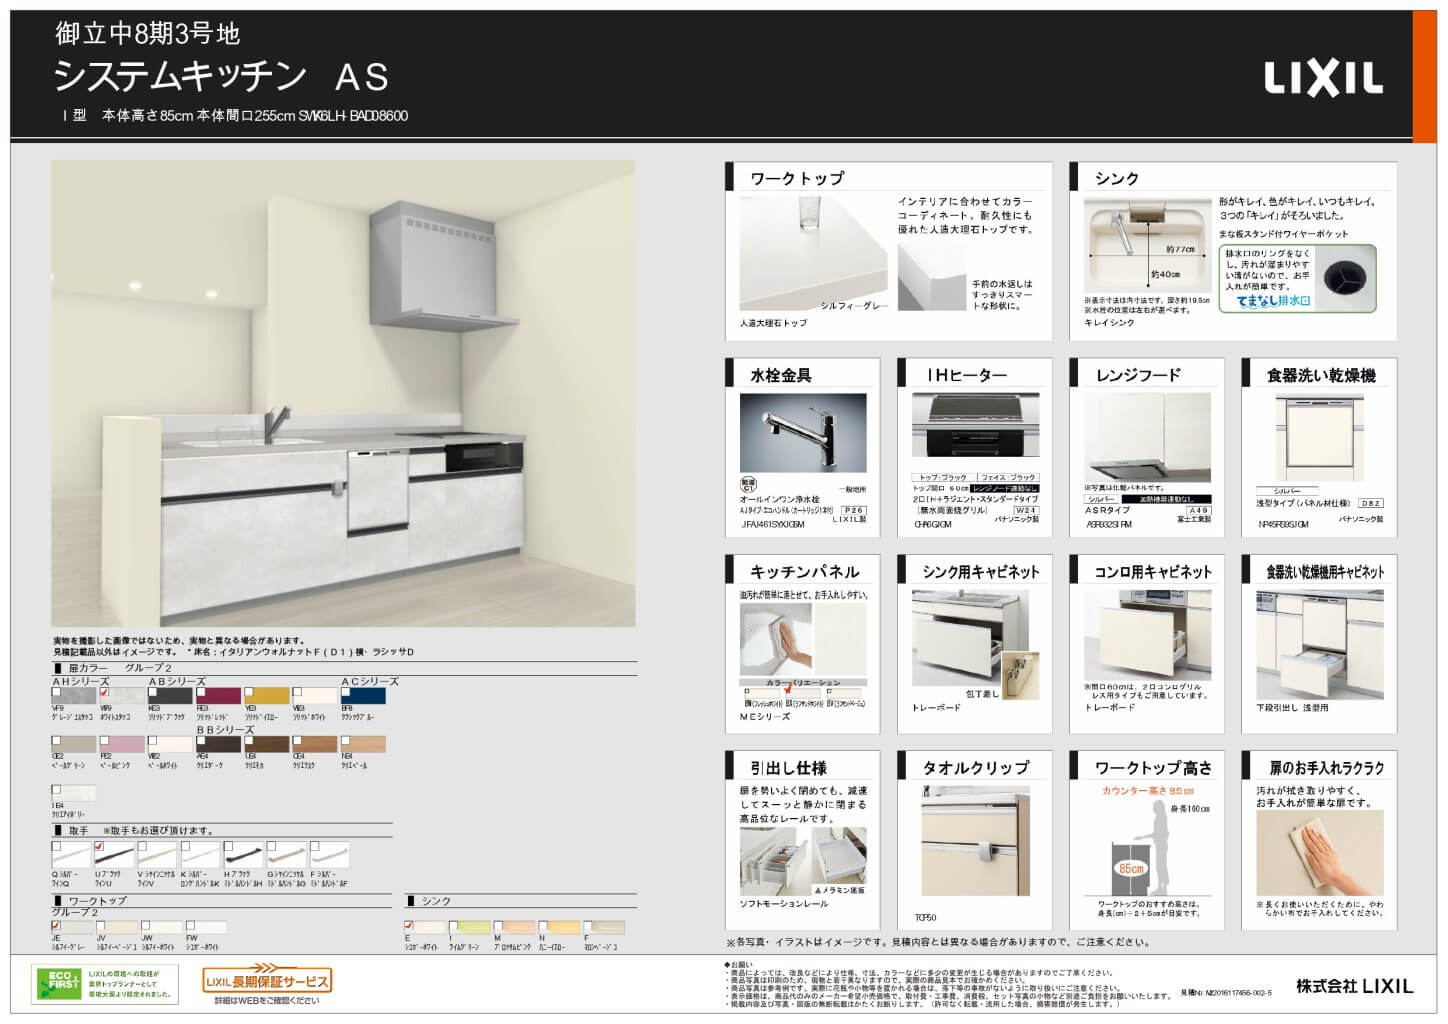Click the LIXIL長期保証サービス logo
Viewport: 1448px width, 1024px height.
[x=266, y=980]
